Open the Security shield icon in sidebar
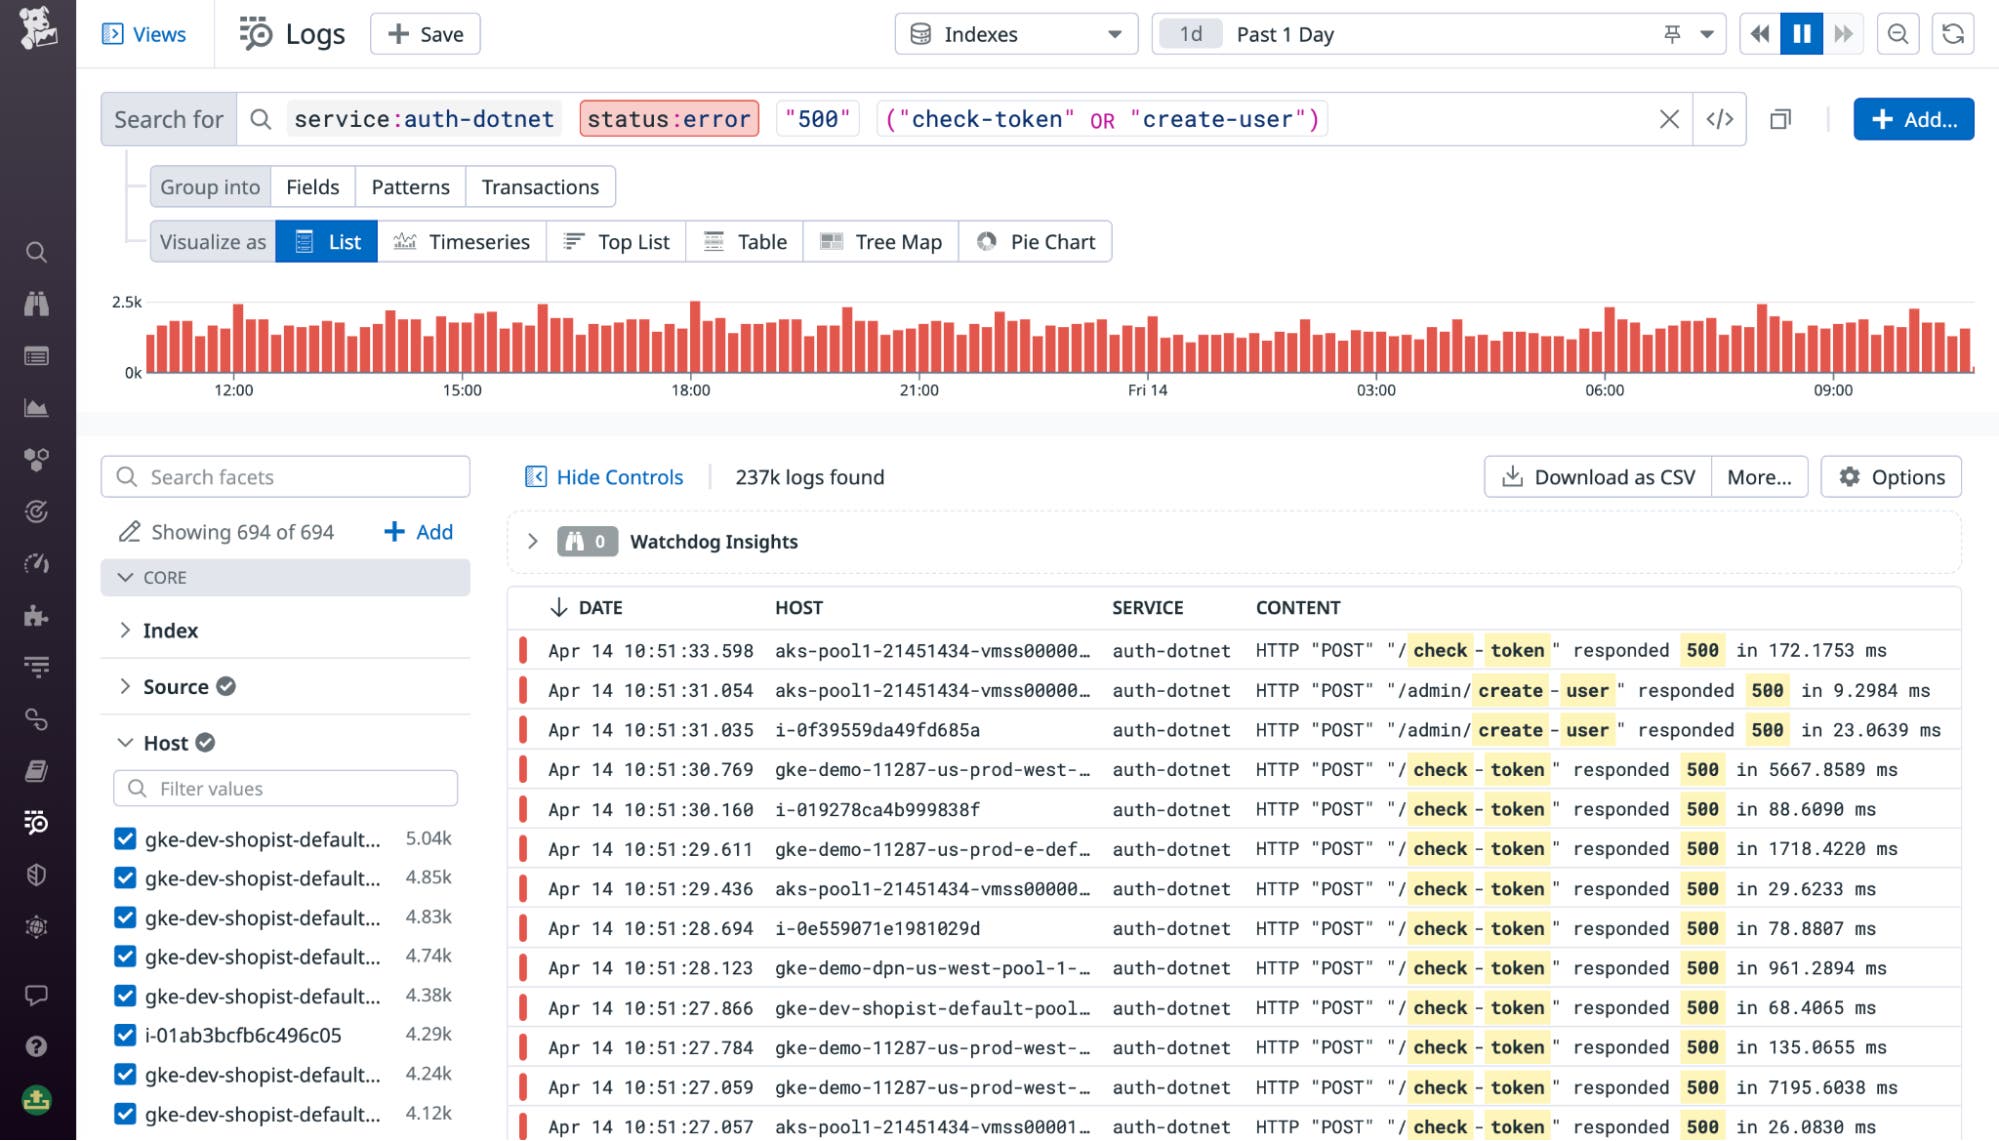This screenshot has height=1141, width=1999. pos(37,874)
